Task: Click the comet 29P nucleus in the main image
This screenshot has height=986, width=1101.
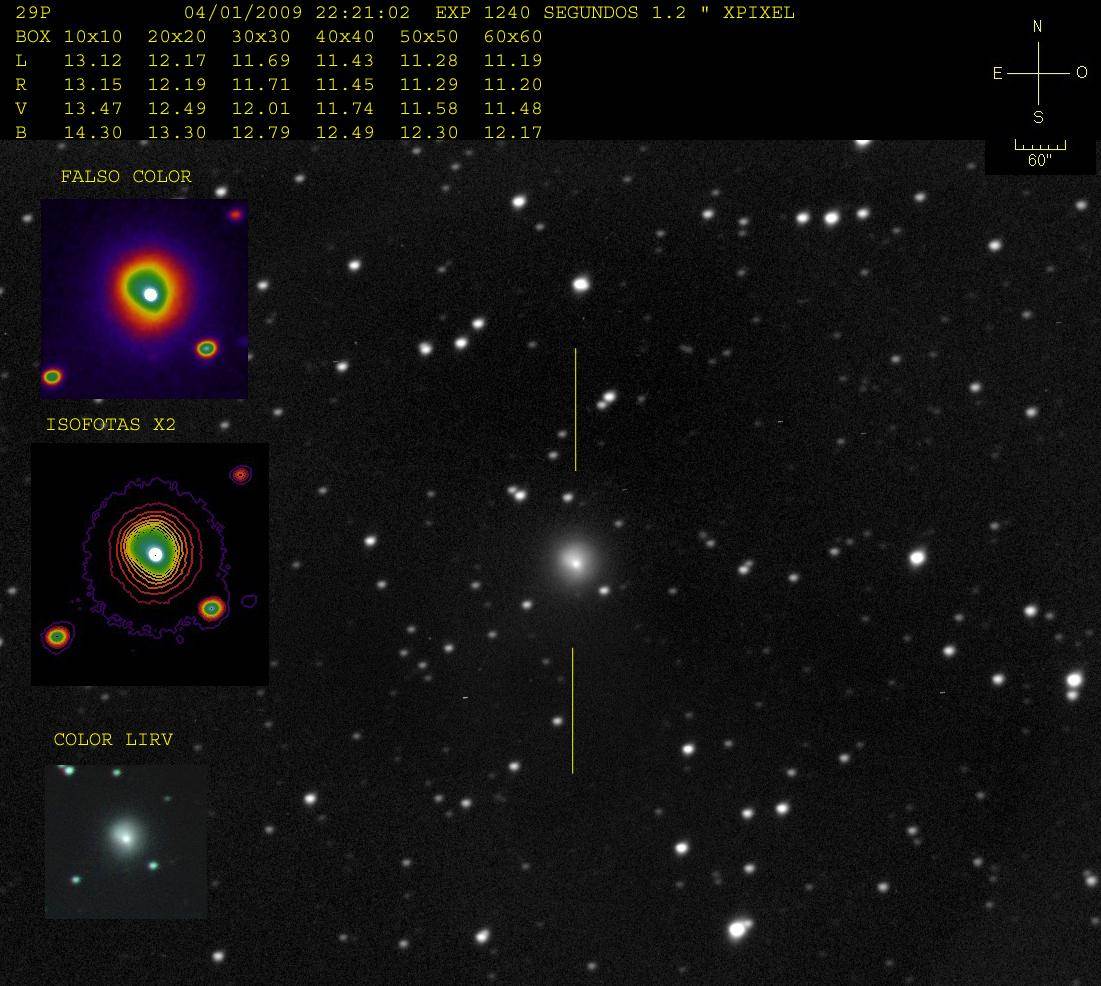Action: [575, 563]
